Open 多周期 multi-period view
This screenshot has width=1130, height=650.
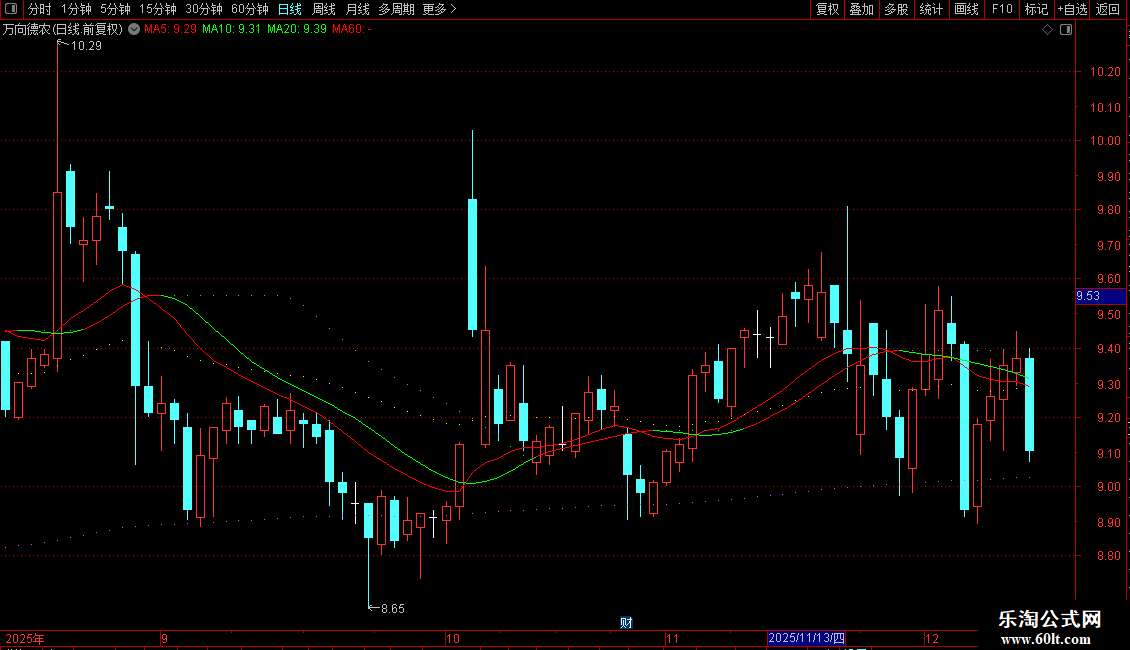tap(396, 9)
